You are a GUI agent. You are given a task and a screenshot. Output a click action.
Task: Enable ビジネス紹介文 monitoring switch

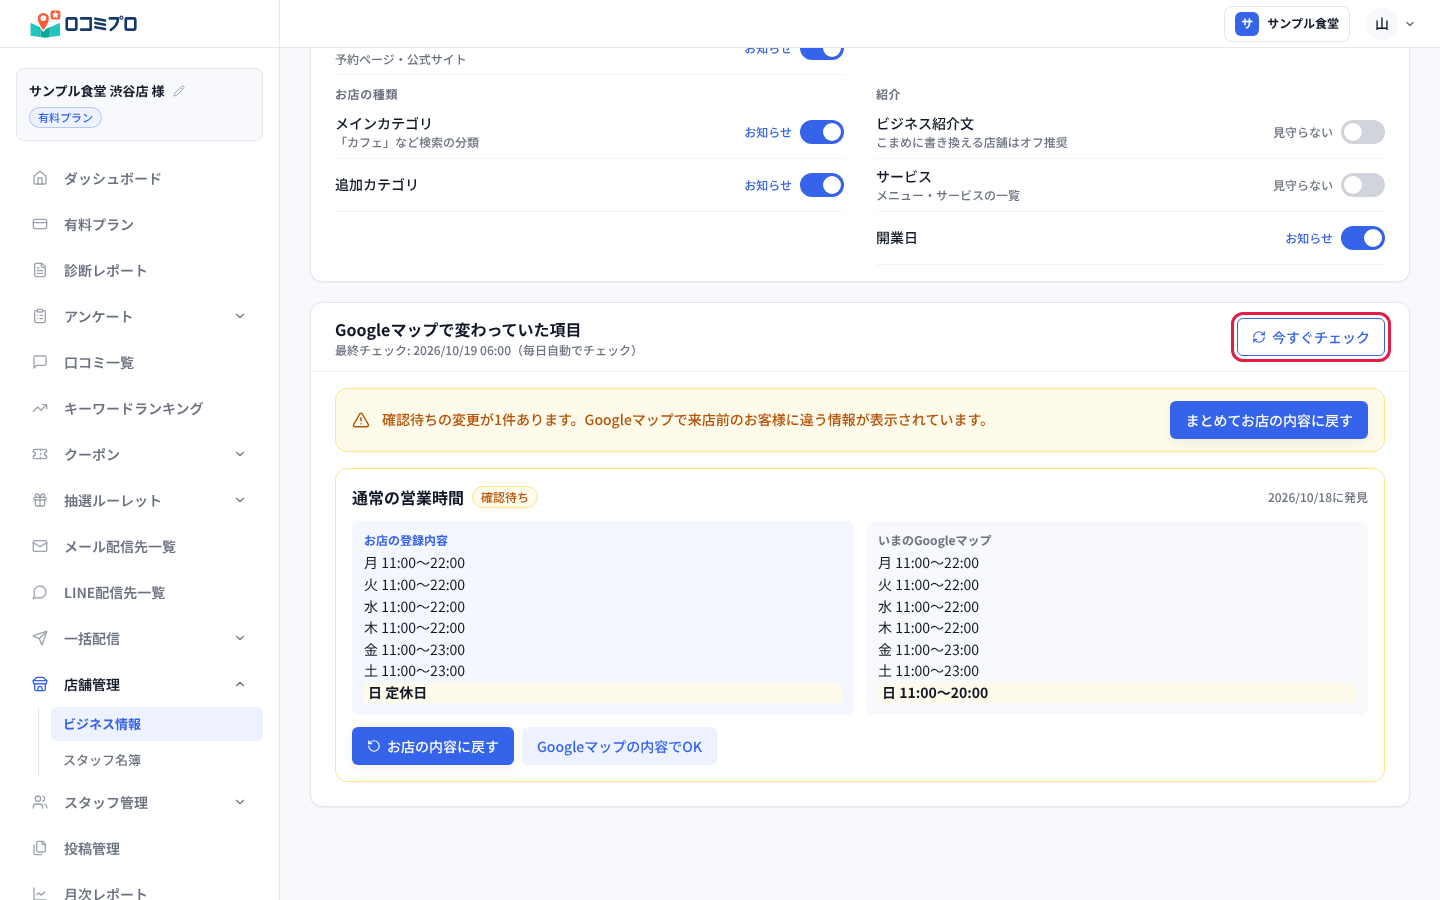pyautogui.click(x=1363, y=132)
